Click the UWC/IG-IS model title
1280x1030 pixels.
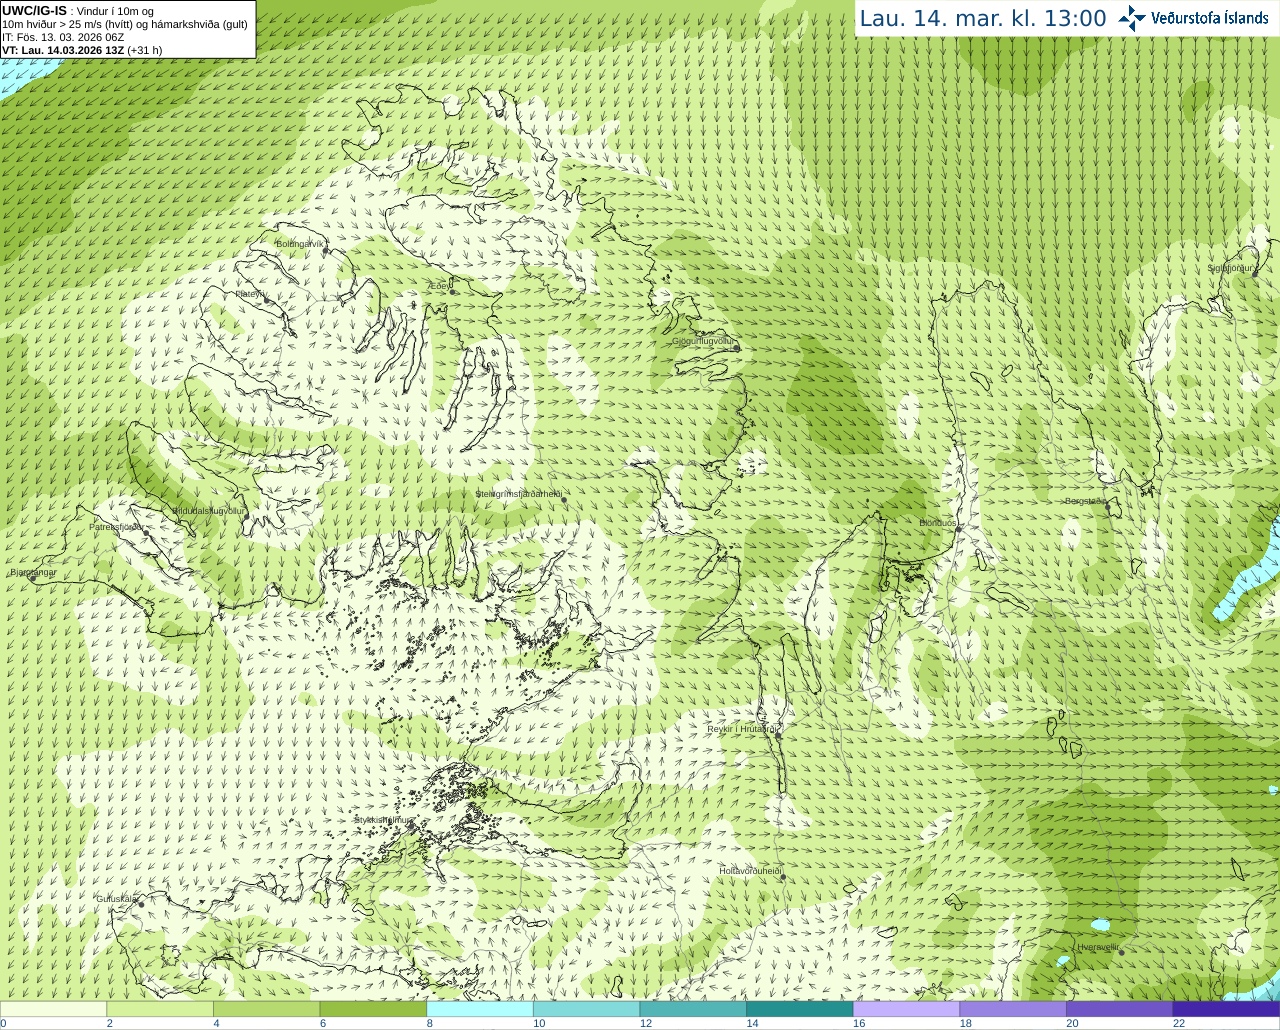coord(35,10)
